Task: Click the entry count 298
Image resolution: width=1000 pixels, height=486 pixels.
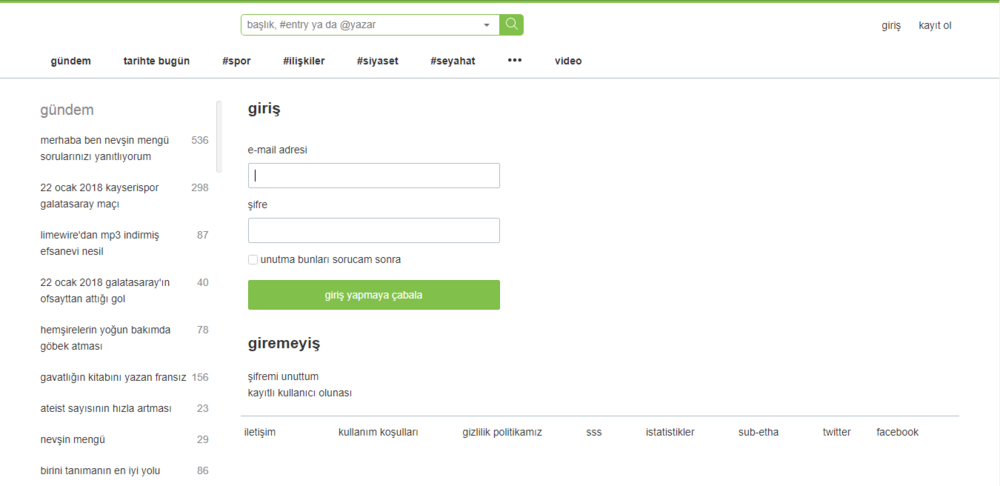Action: click(200, 188)
